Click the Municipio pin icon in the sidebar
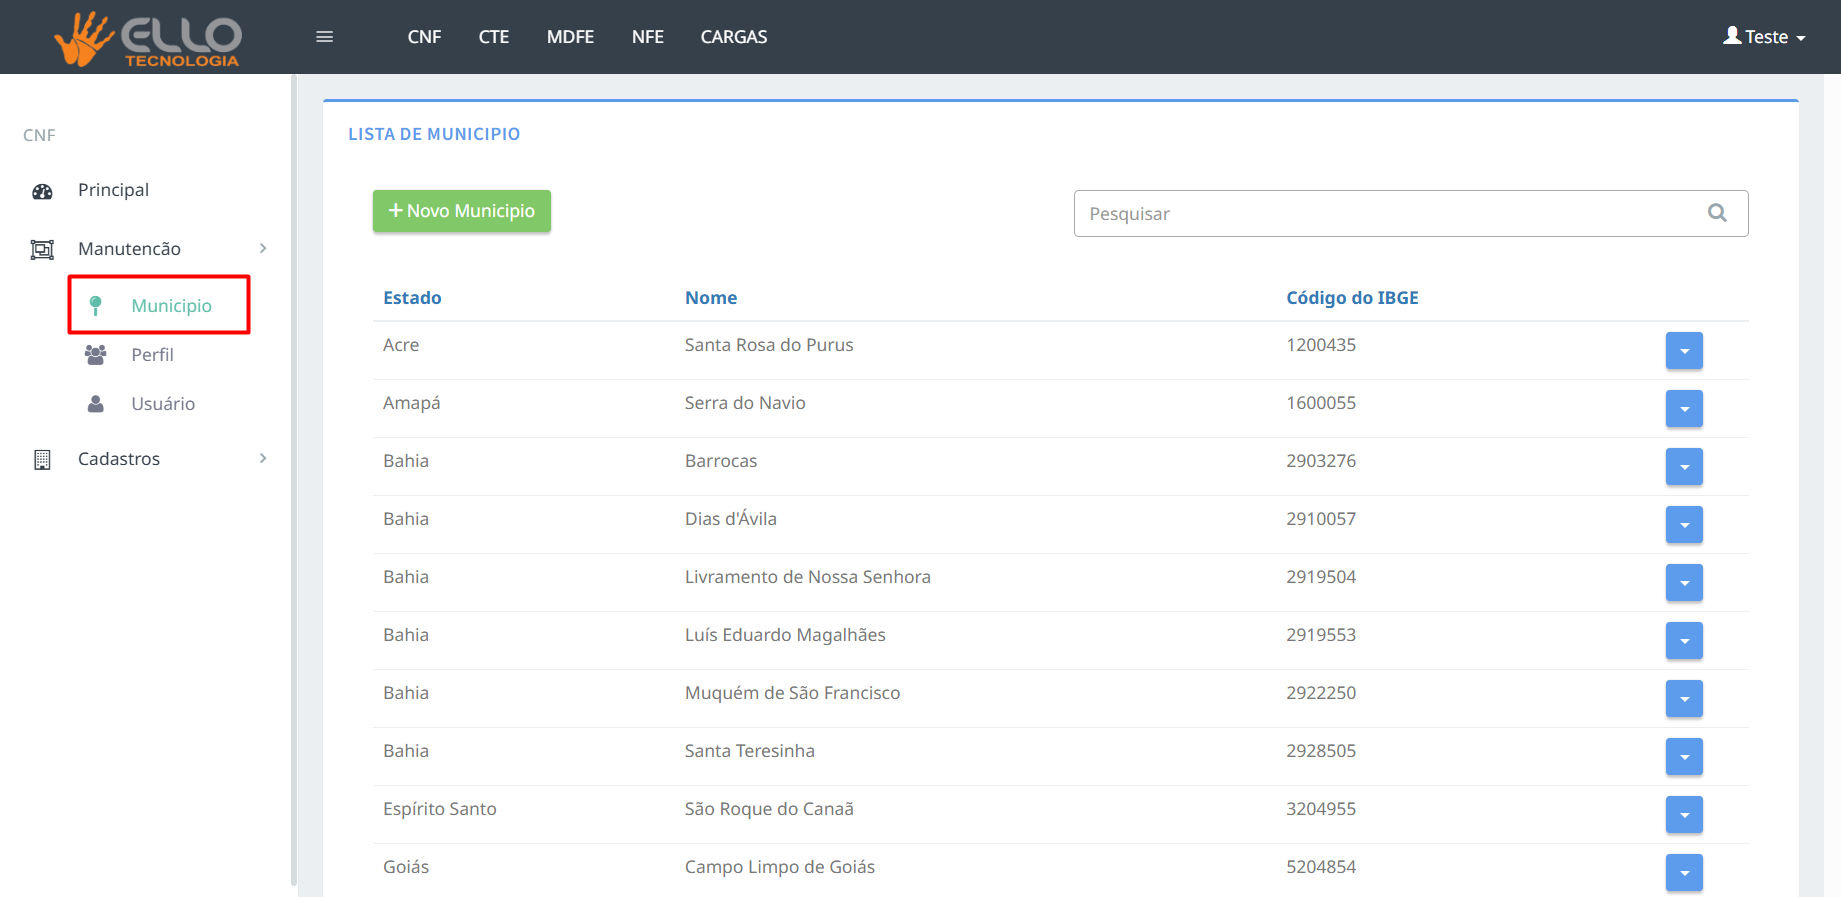The image size is (1841, 897). coord(96,306)
